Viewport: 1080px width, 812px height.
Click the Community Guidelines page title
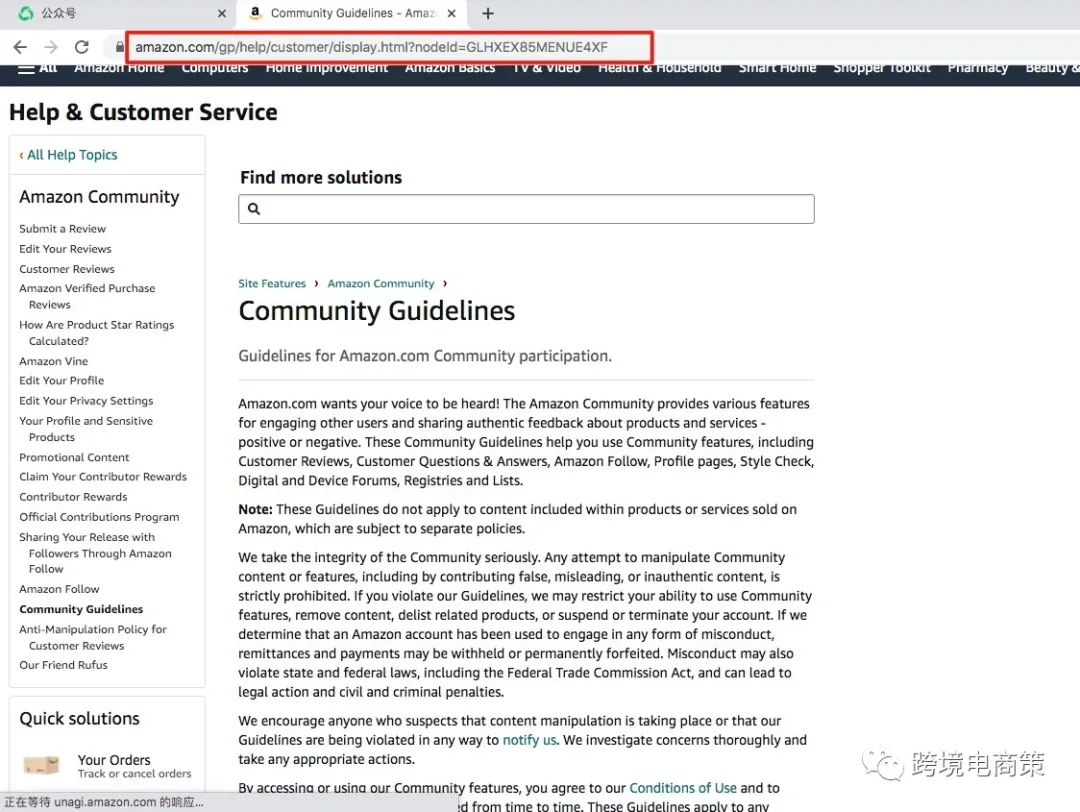pos(377,311)
